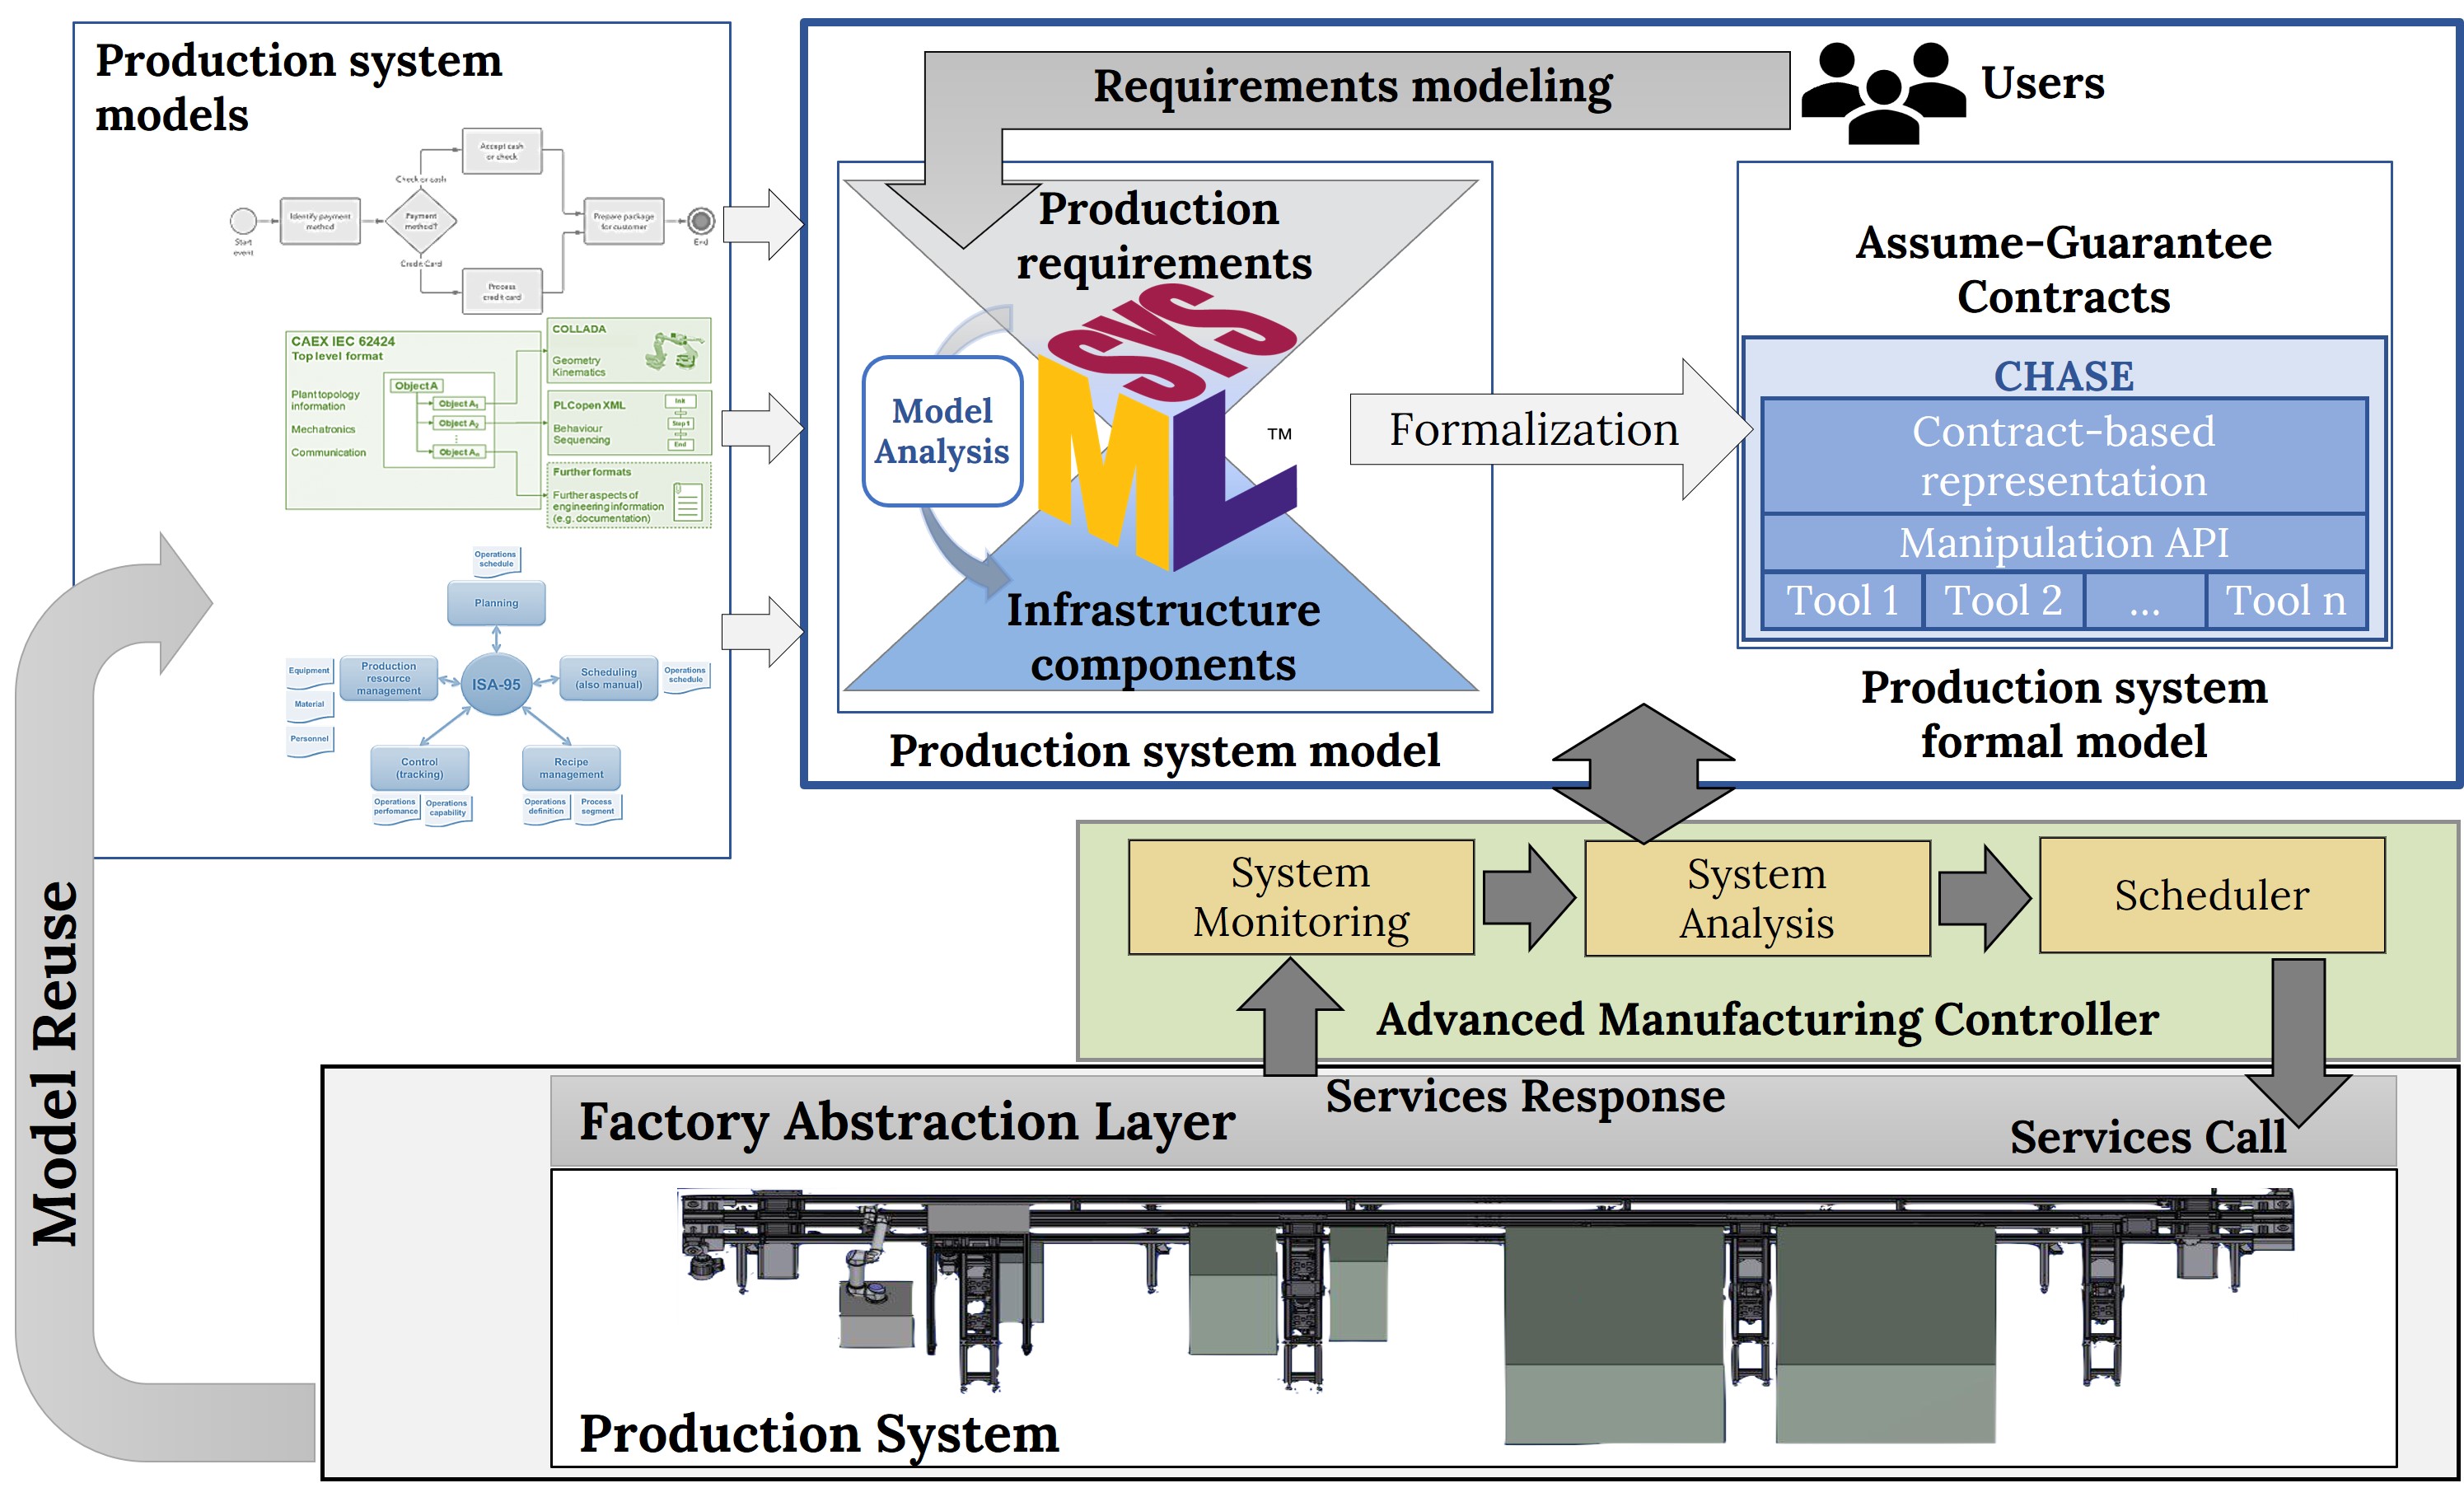This screenshot has height=1497, width=2464.
Task: Select the Tool 2 cell
Action: 2003,601
